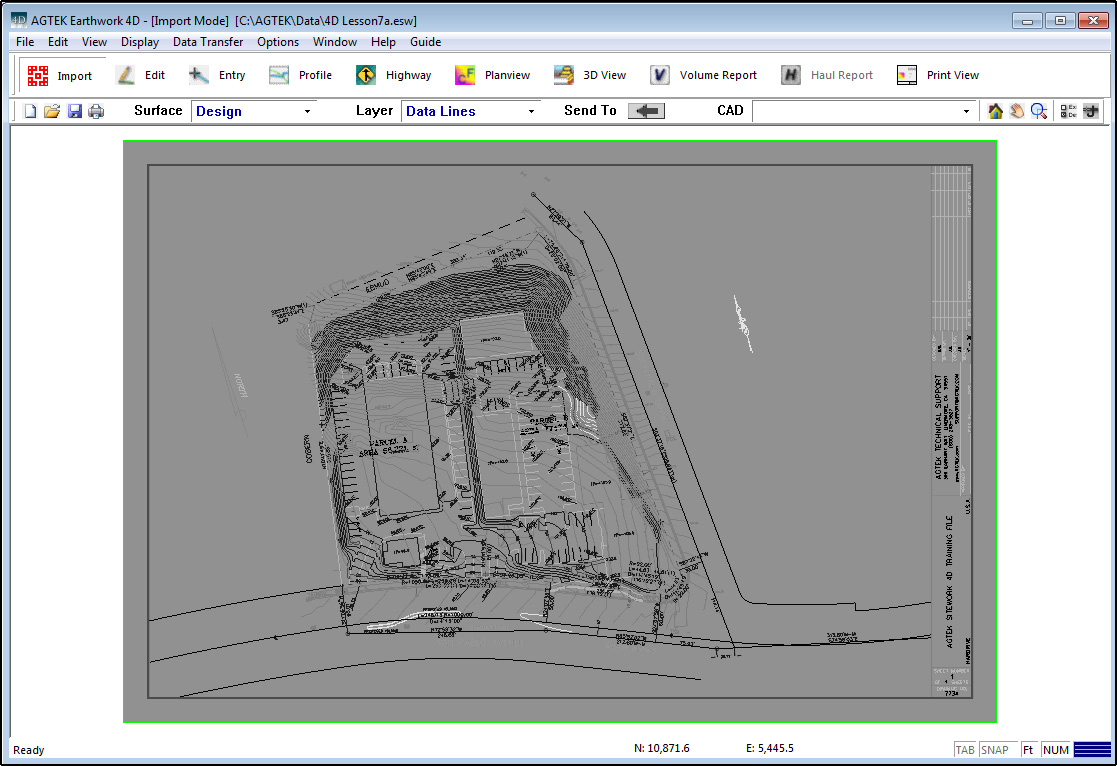1117x766 pixels.
Task: Open the Profile view
Action: click(301, 76)
